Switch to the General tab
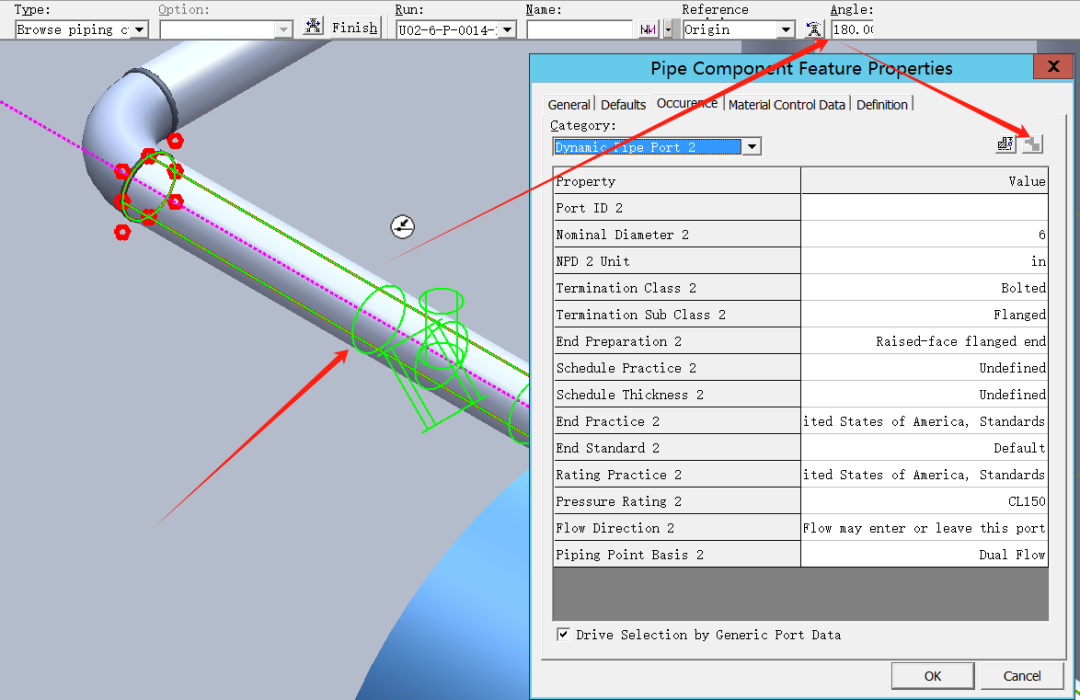Viewport: 1080px width, 700px height. [x=569, y=105]
